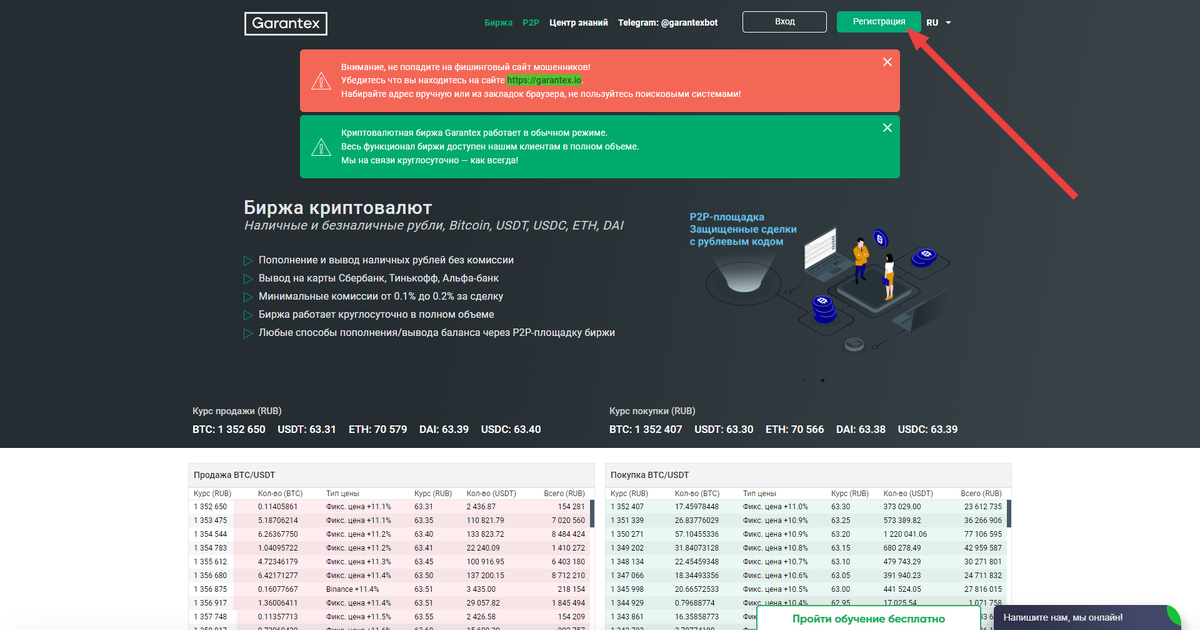This screenshot has width=1200, height=630.
Task: Use the Покупка BTC/USDT table scrollbar
Action: 1010,514
